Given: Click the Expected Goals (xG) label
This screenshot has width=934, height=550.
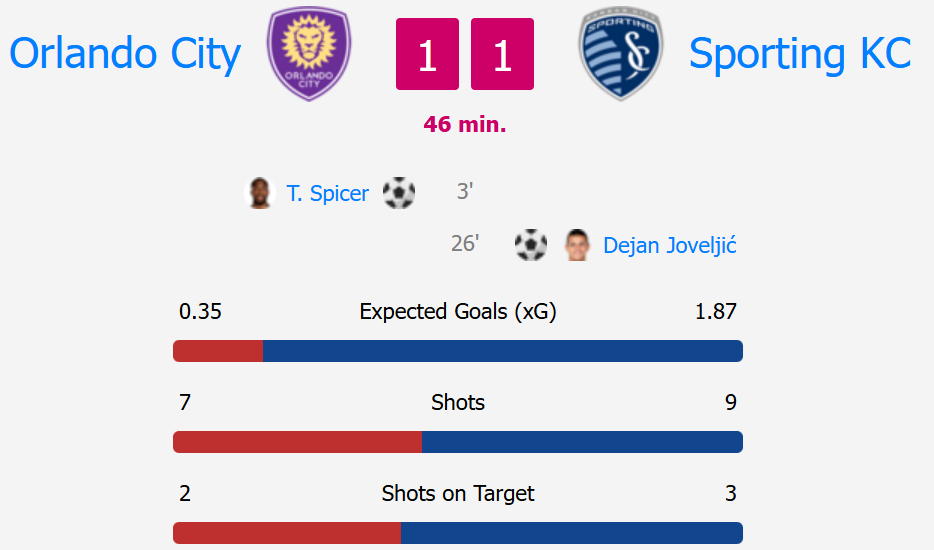Looking at the screenshot, I should tap(457, 312).
